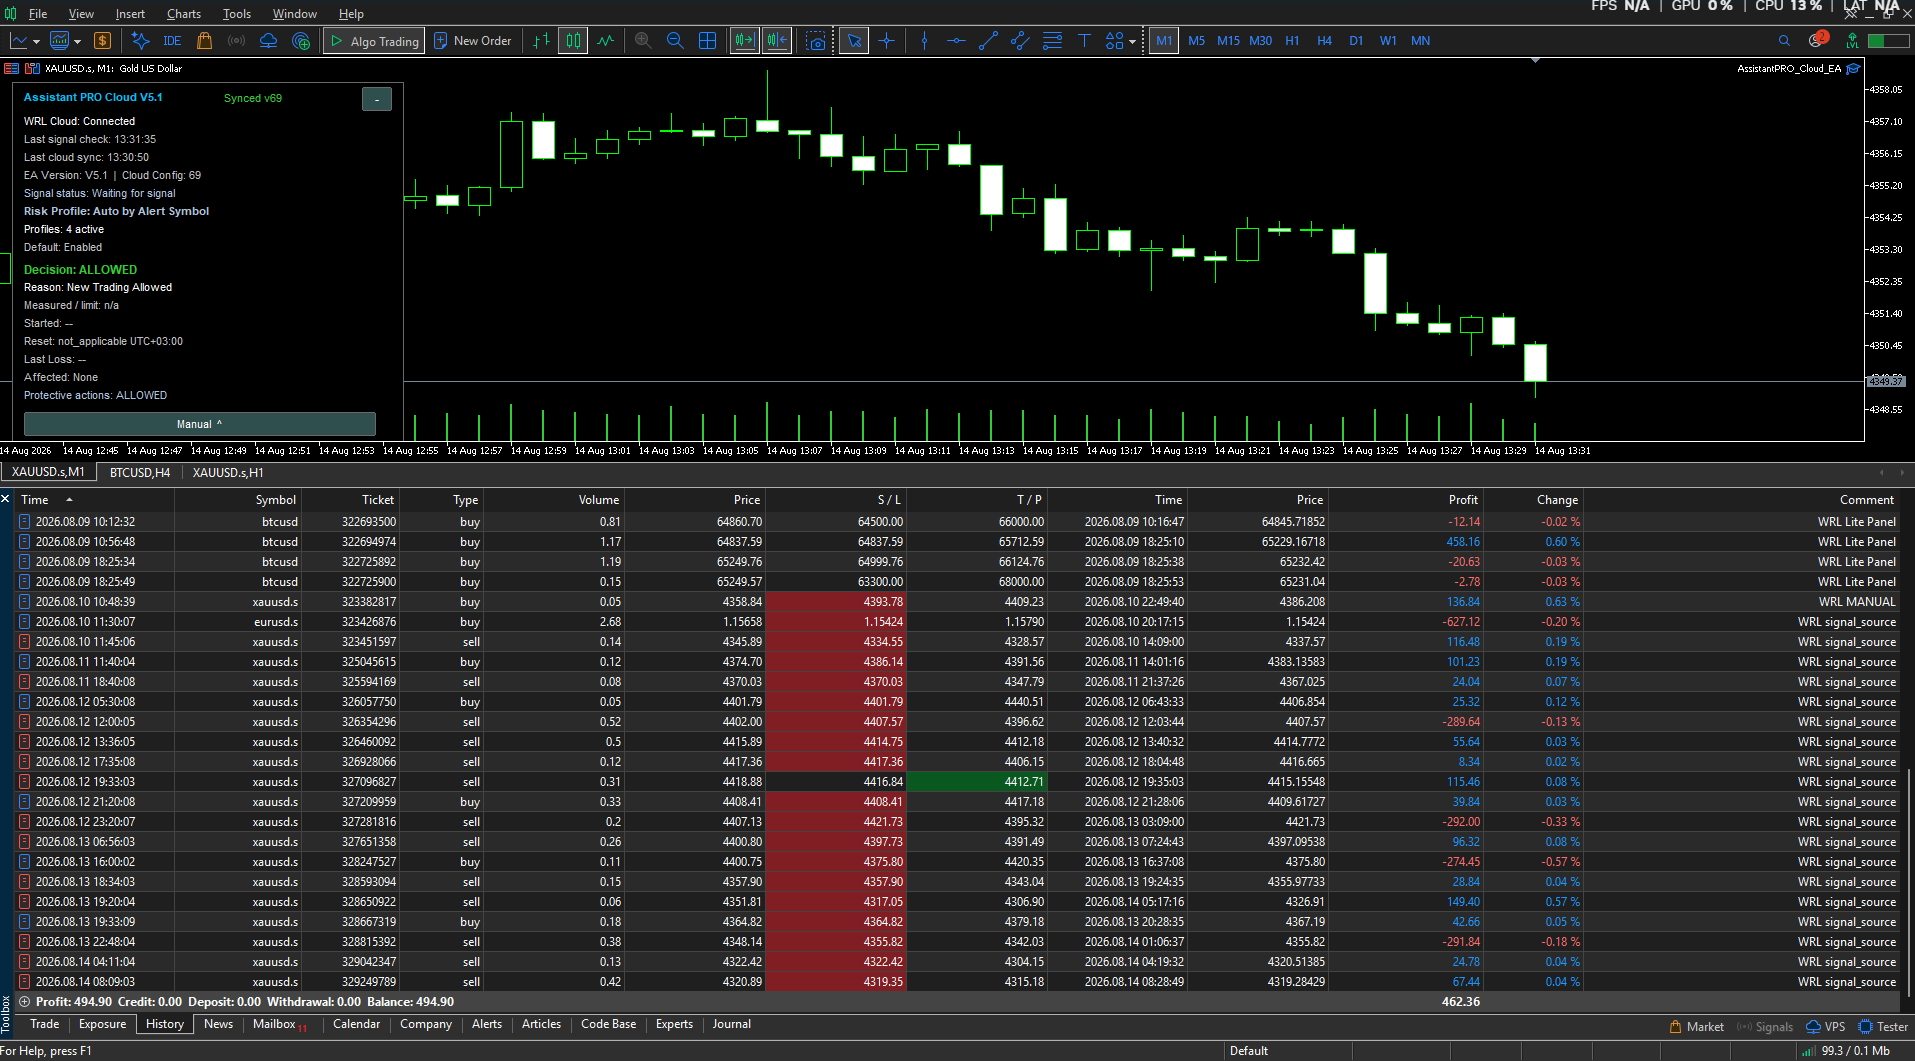
Task: Launch the IDE MetaEditor
Action: point(172,41)
